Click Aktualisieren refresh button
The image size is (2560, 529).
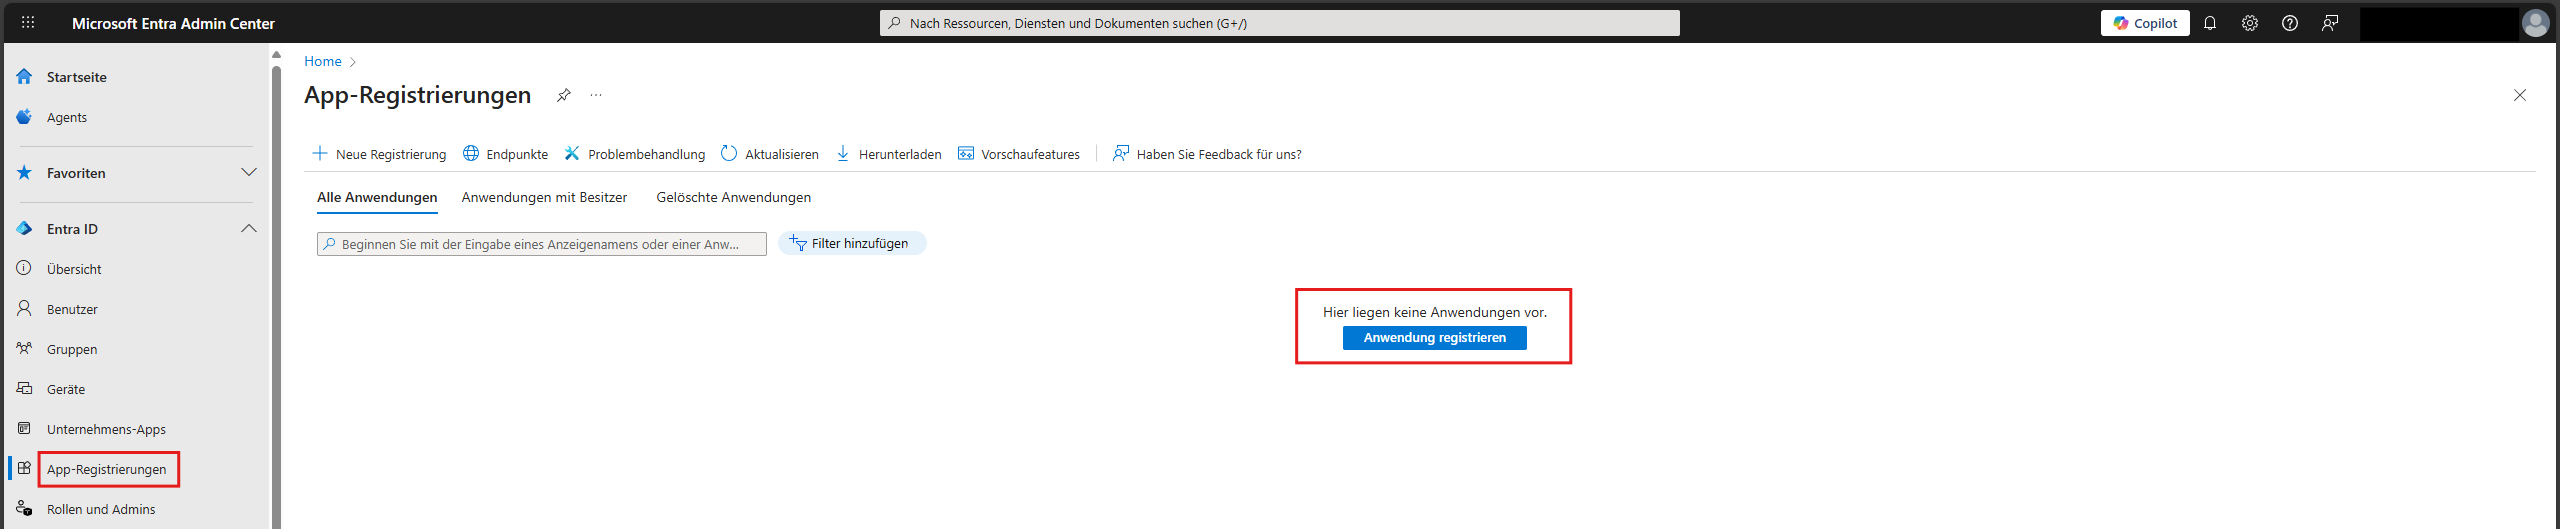click(769, 154)
